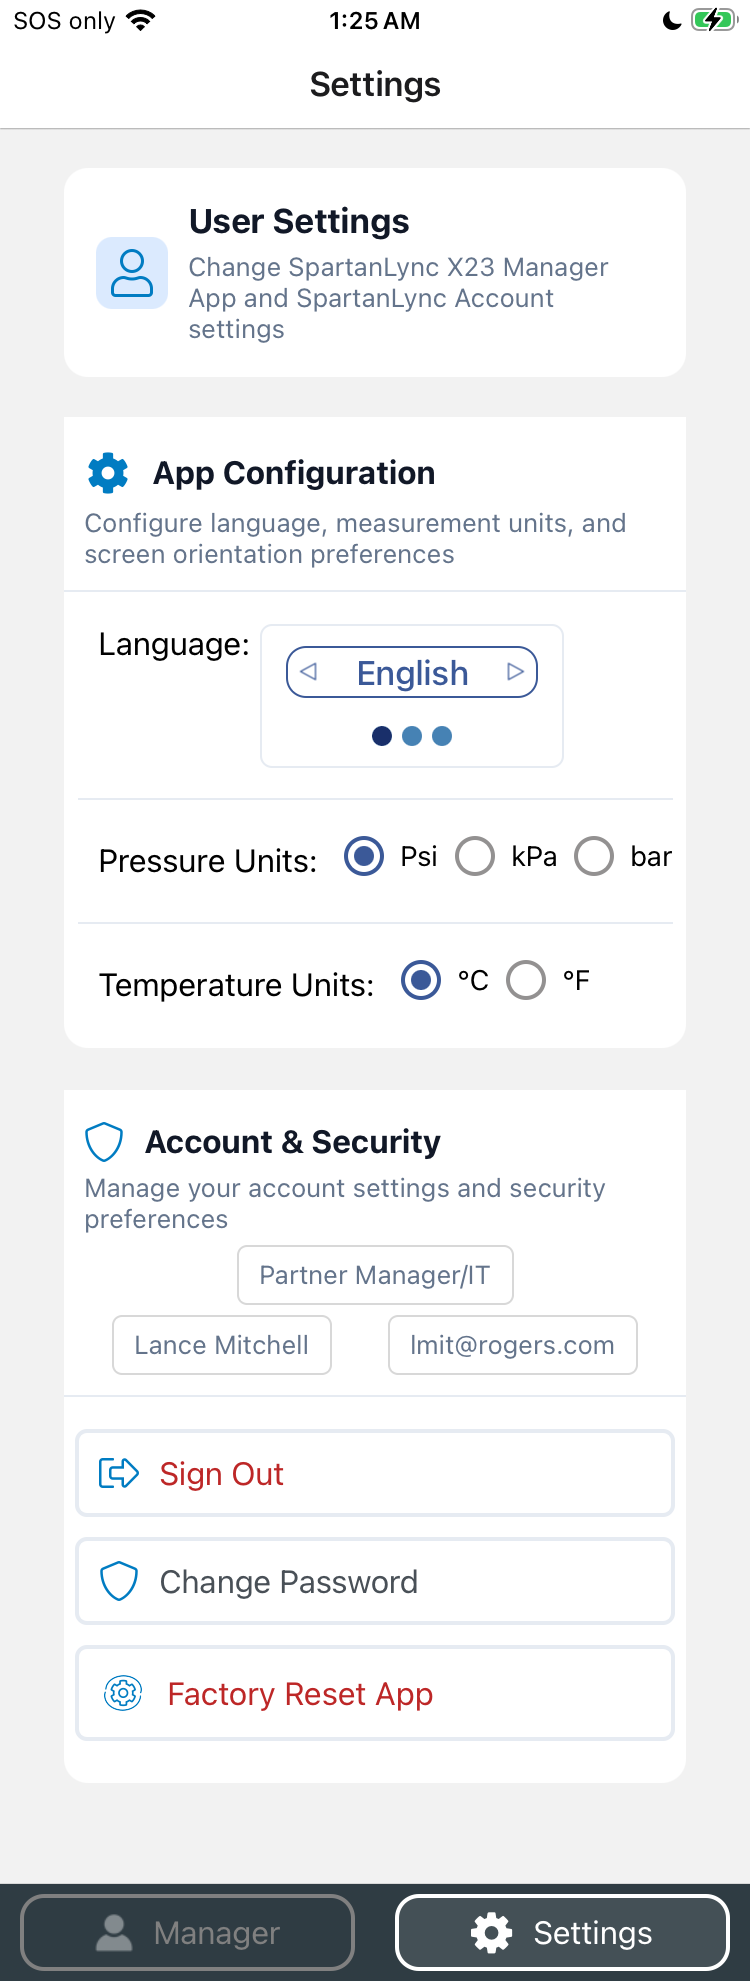Select the bar pressure unit
Image resolution: width=750 pixels, height=1981 pixels.
(x=594, y=857)
